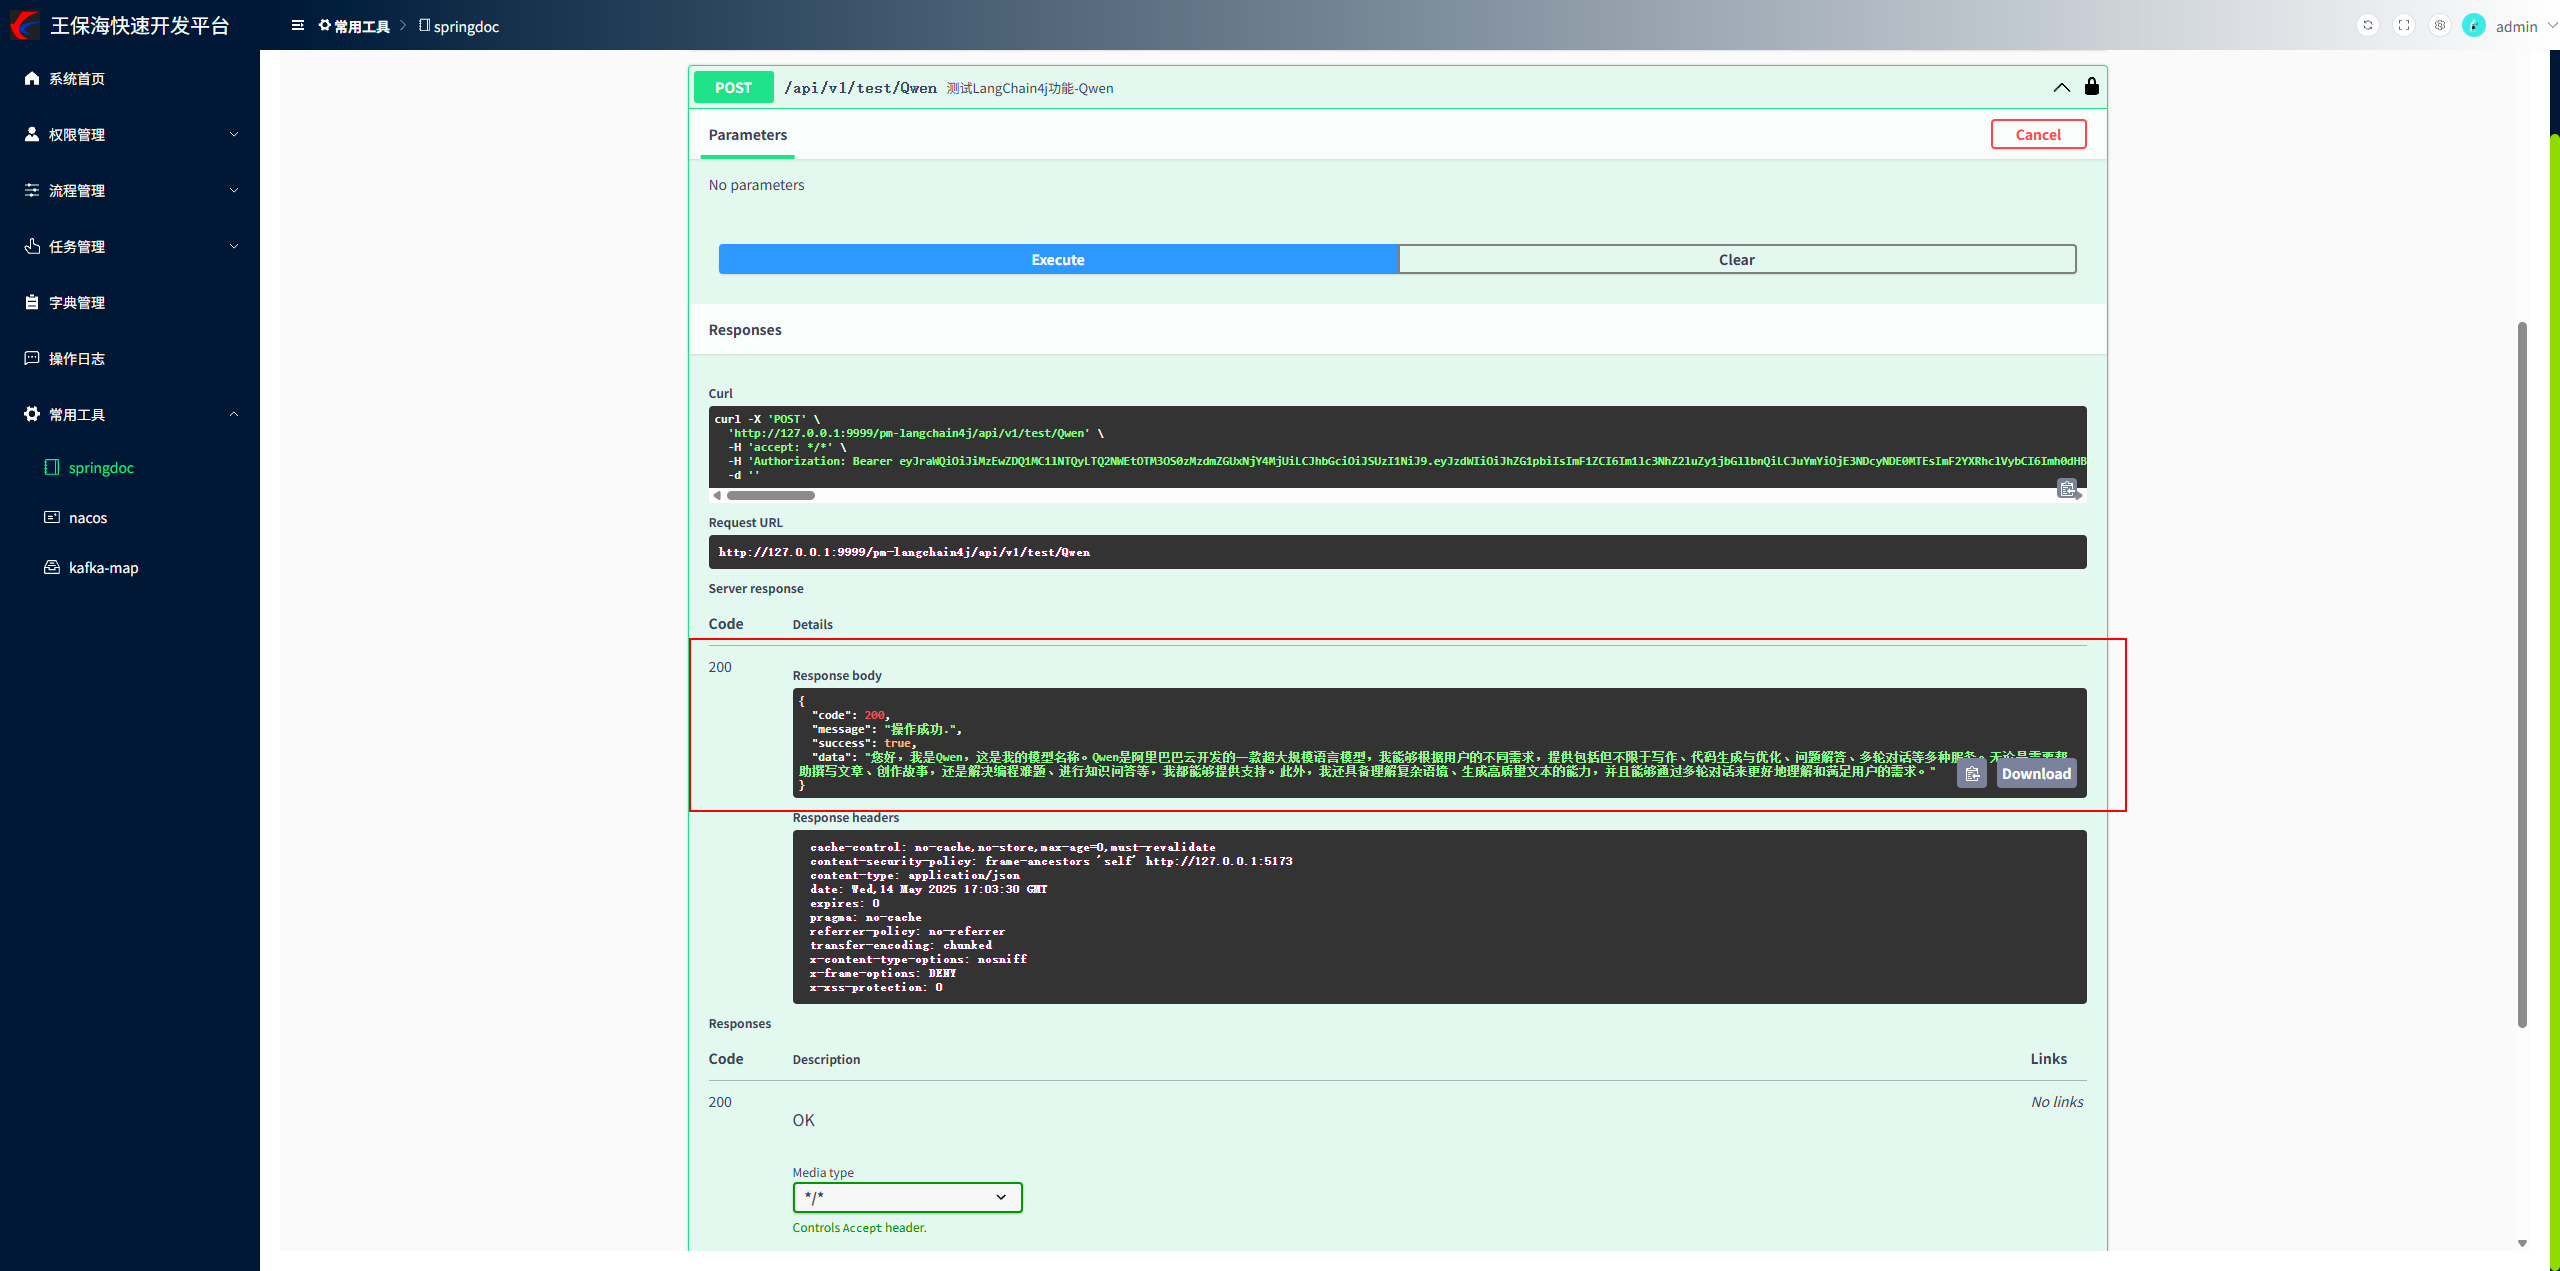Copy the curl command to clipboard
Screen dimensions: 2560x1271
click(2066, 488)
